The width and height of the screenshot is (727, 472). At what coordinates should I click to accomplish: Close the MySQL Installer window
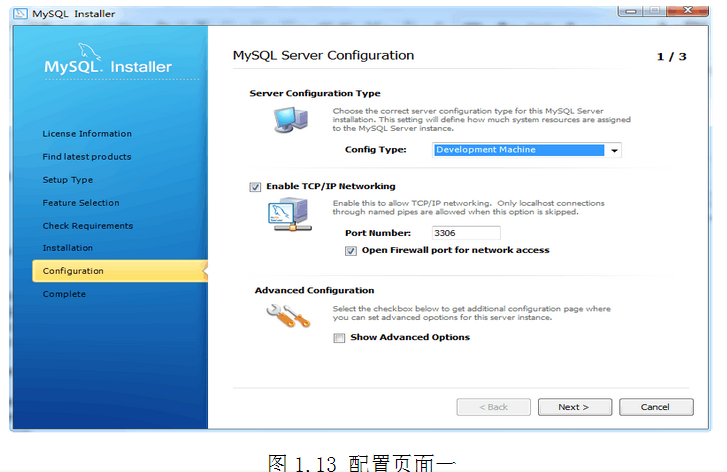tap(688, 10)
